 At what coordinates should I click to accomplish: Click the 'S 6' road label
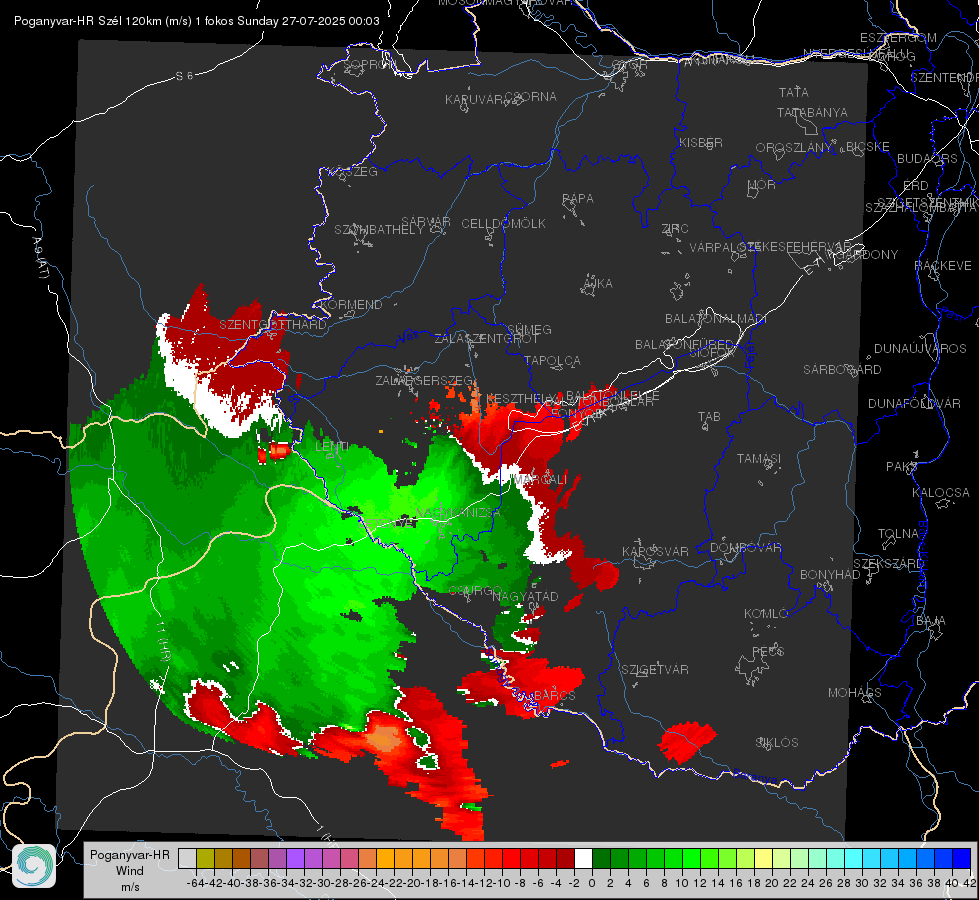184,76
